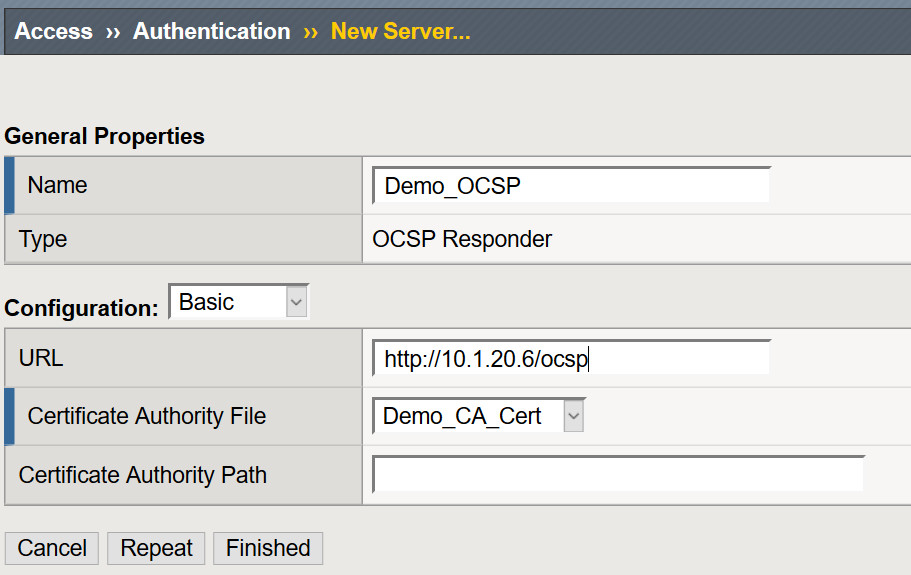Image resolution: width=911 pixels, height=575 pixels.
Task: Click the Configuration dropdown chevron
Action: [x=296, y=302]
